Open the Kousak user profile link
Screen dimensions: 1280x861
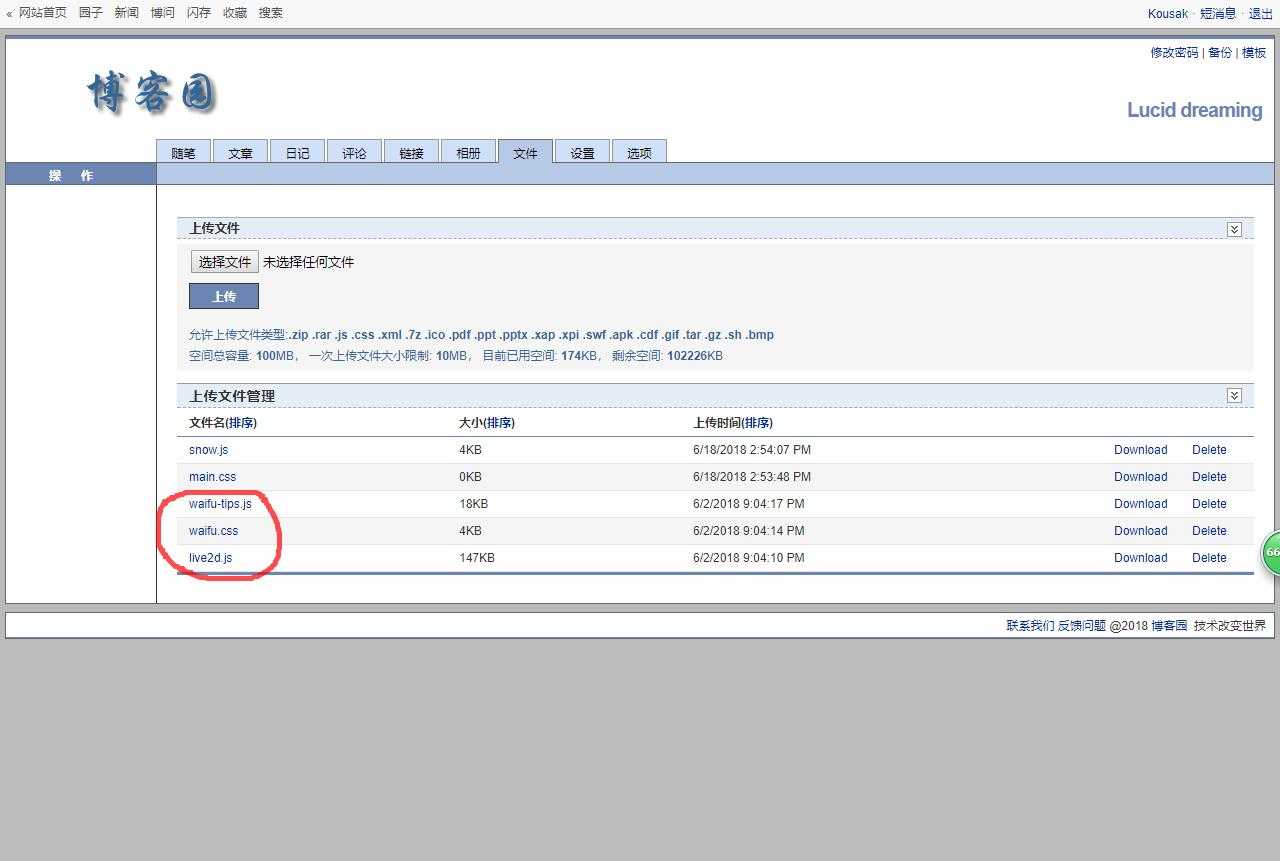coord(1167,14)
